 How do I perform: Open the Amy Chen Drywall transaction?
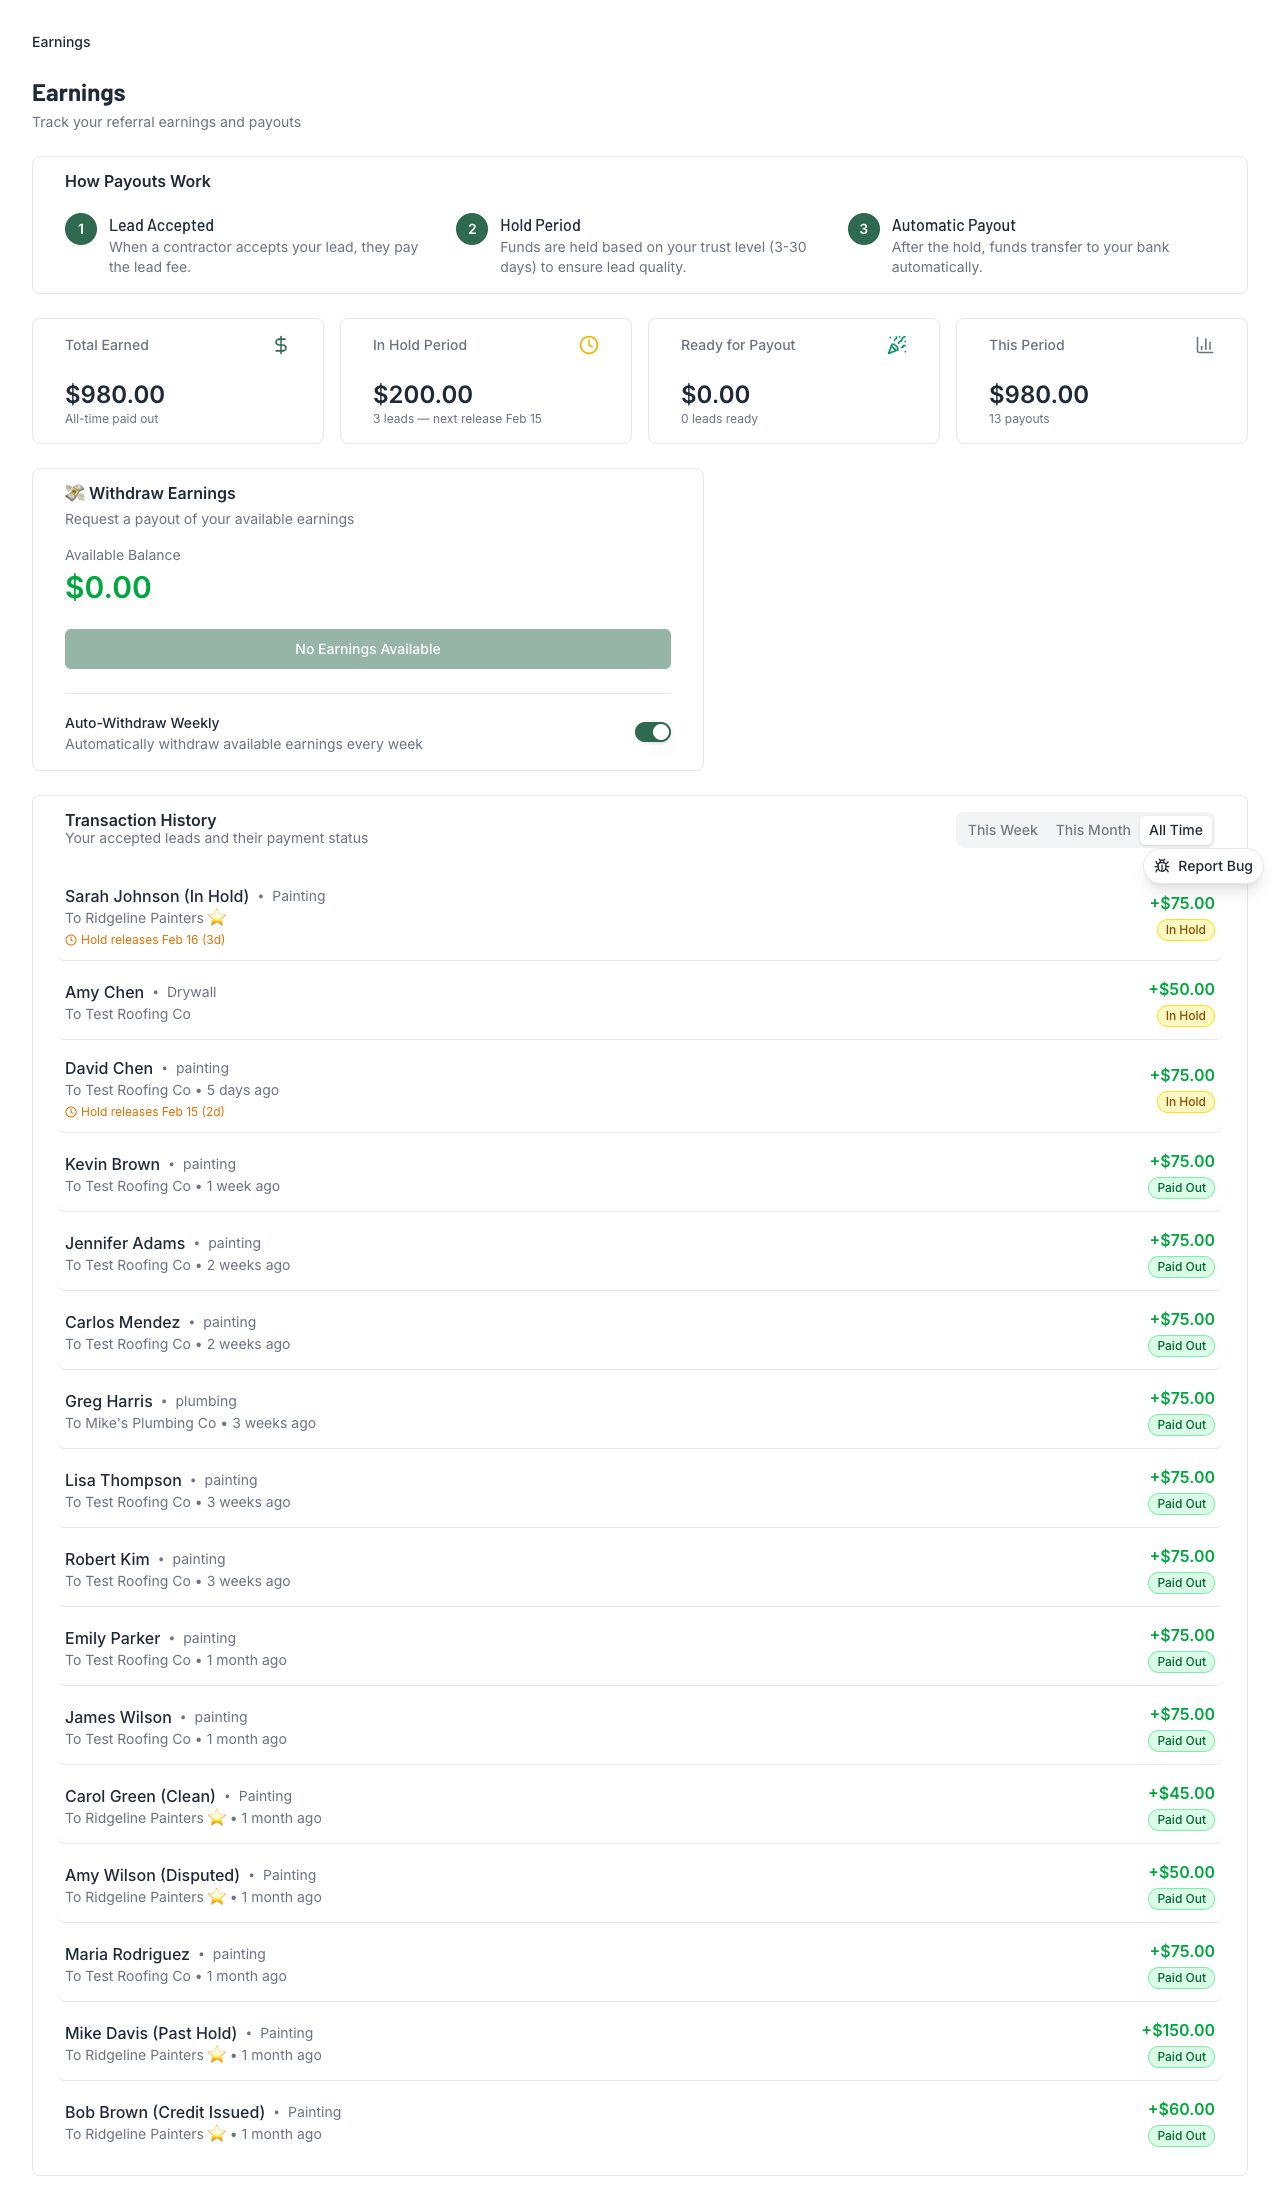640,1002
